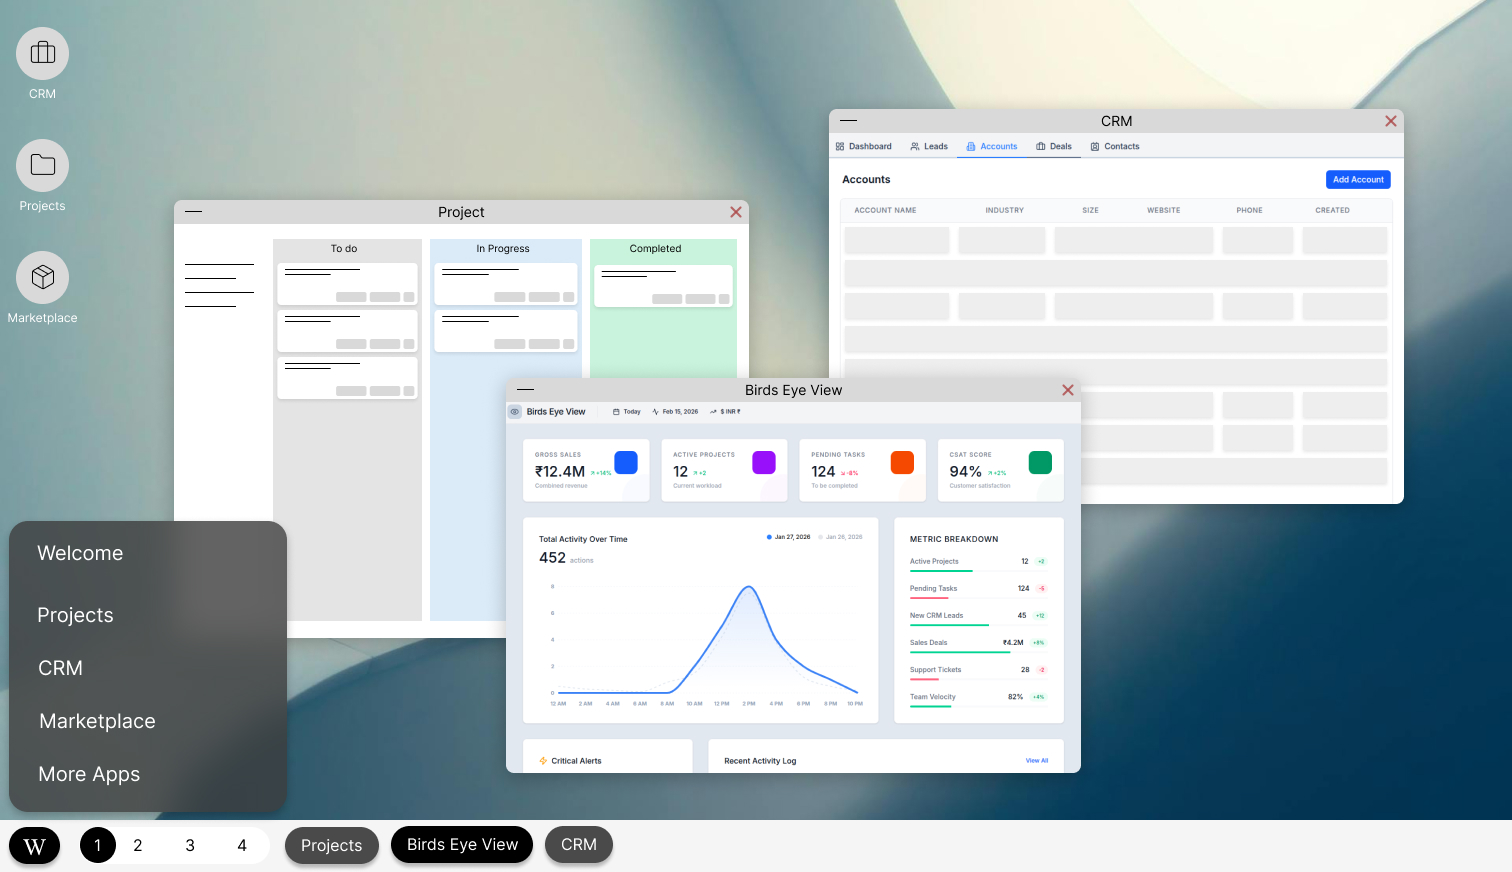Open the INR currency selector
Screen dimensions: 1512x872
point(726,412)
